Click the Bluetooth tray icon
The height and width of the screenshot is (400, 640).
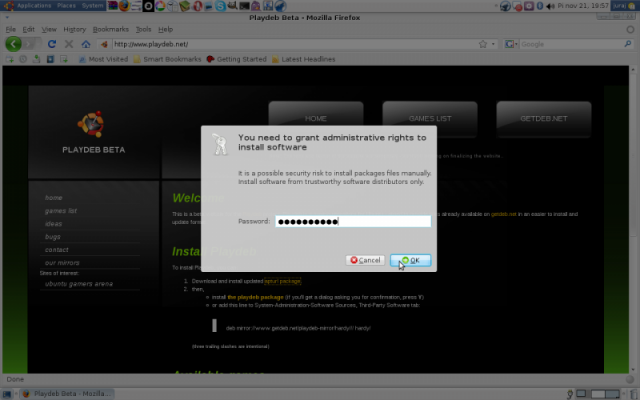point(540,6)
